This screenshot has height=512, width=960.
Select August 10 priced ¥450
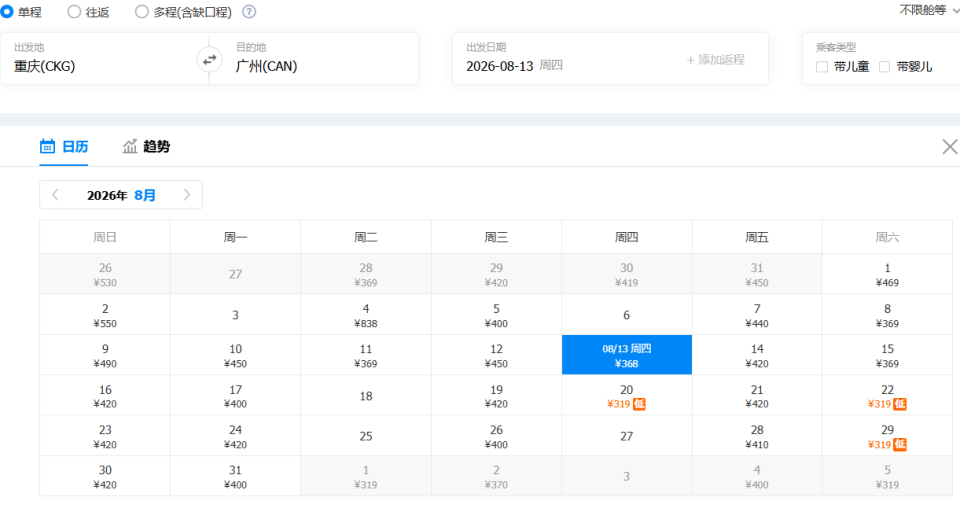235,355
